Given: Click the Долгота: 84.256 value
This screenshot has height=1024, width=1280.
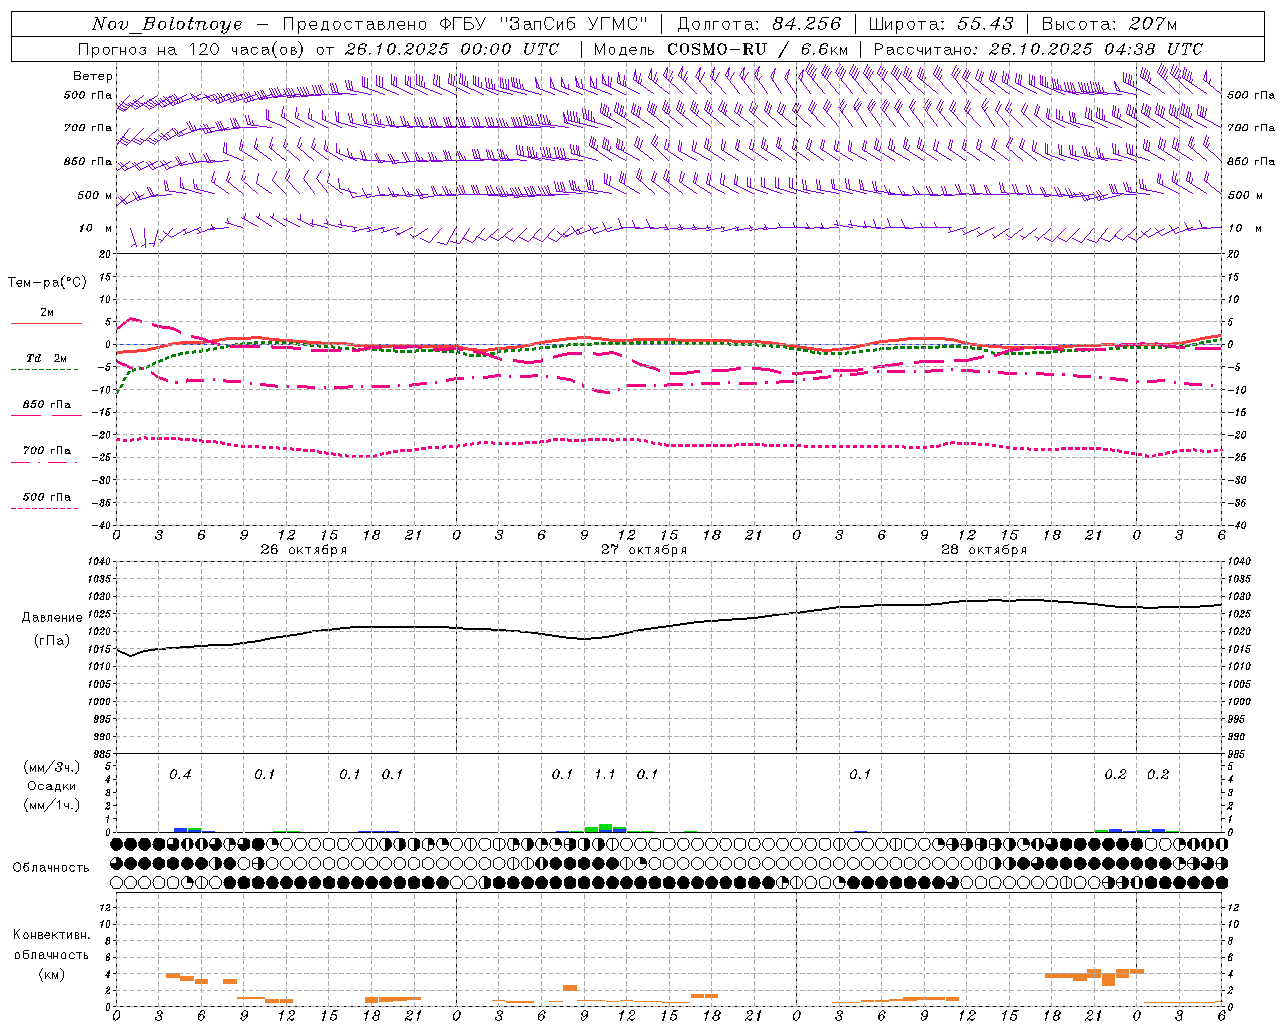Looking at the screenshot, I should (759, 24).
